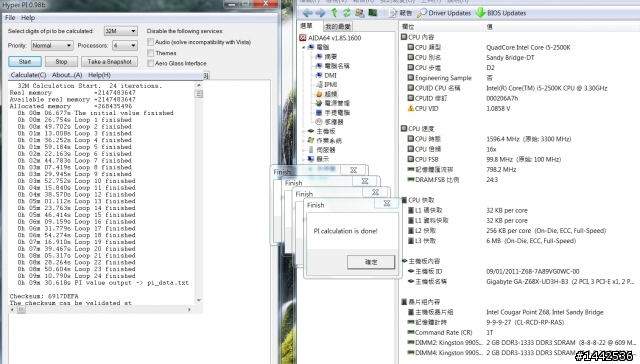Open the report tool in AIDA64 toolbar

400,13
